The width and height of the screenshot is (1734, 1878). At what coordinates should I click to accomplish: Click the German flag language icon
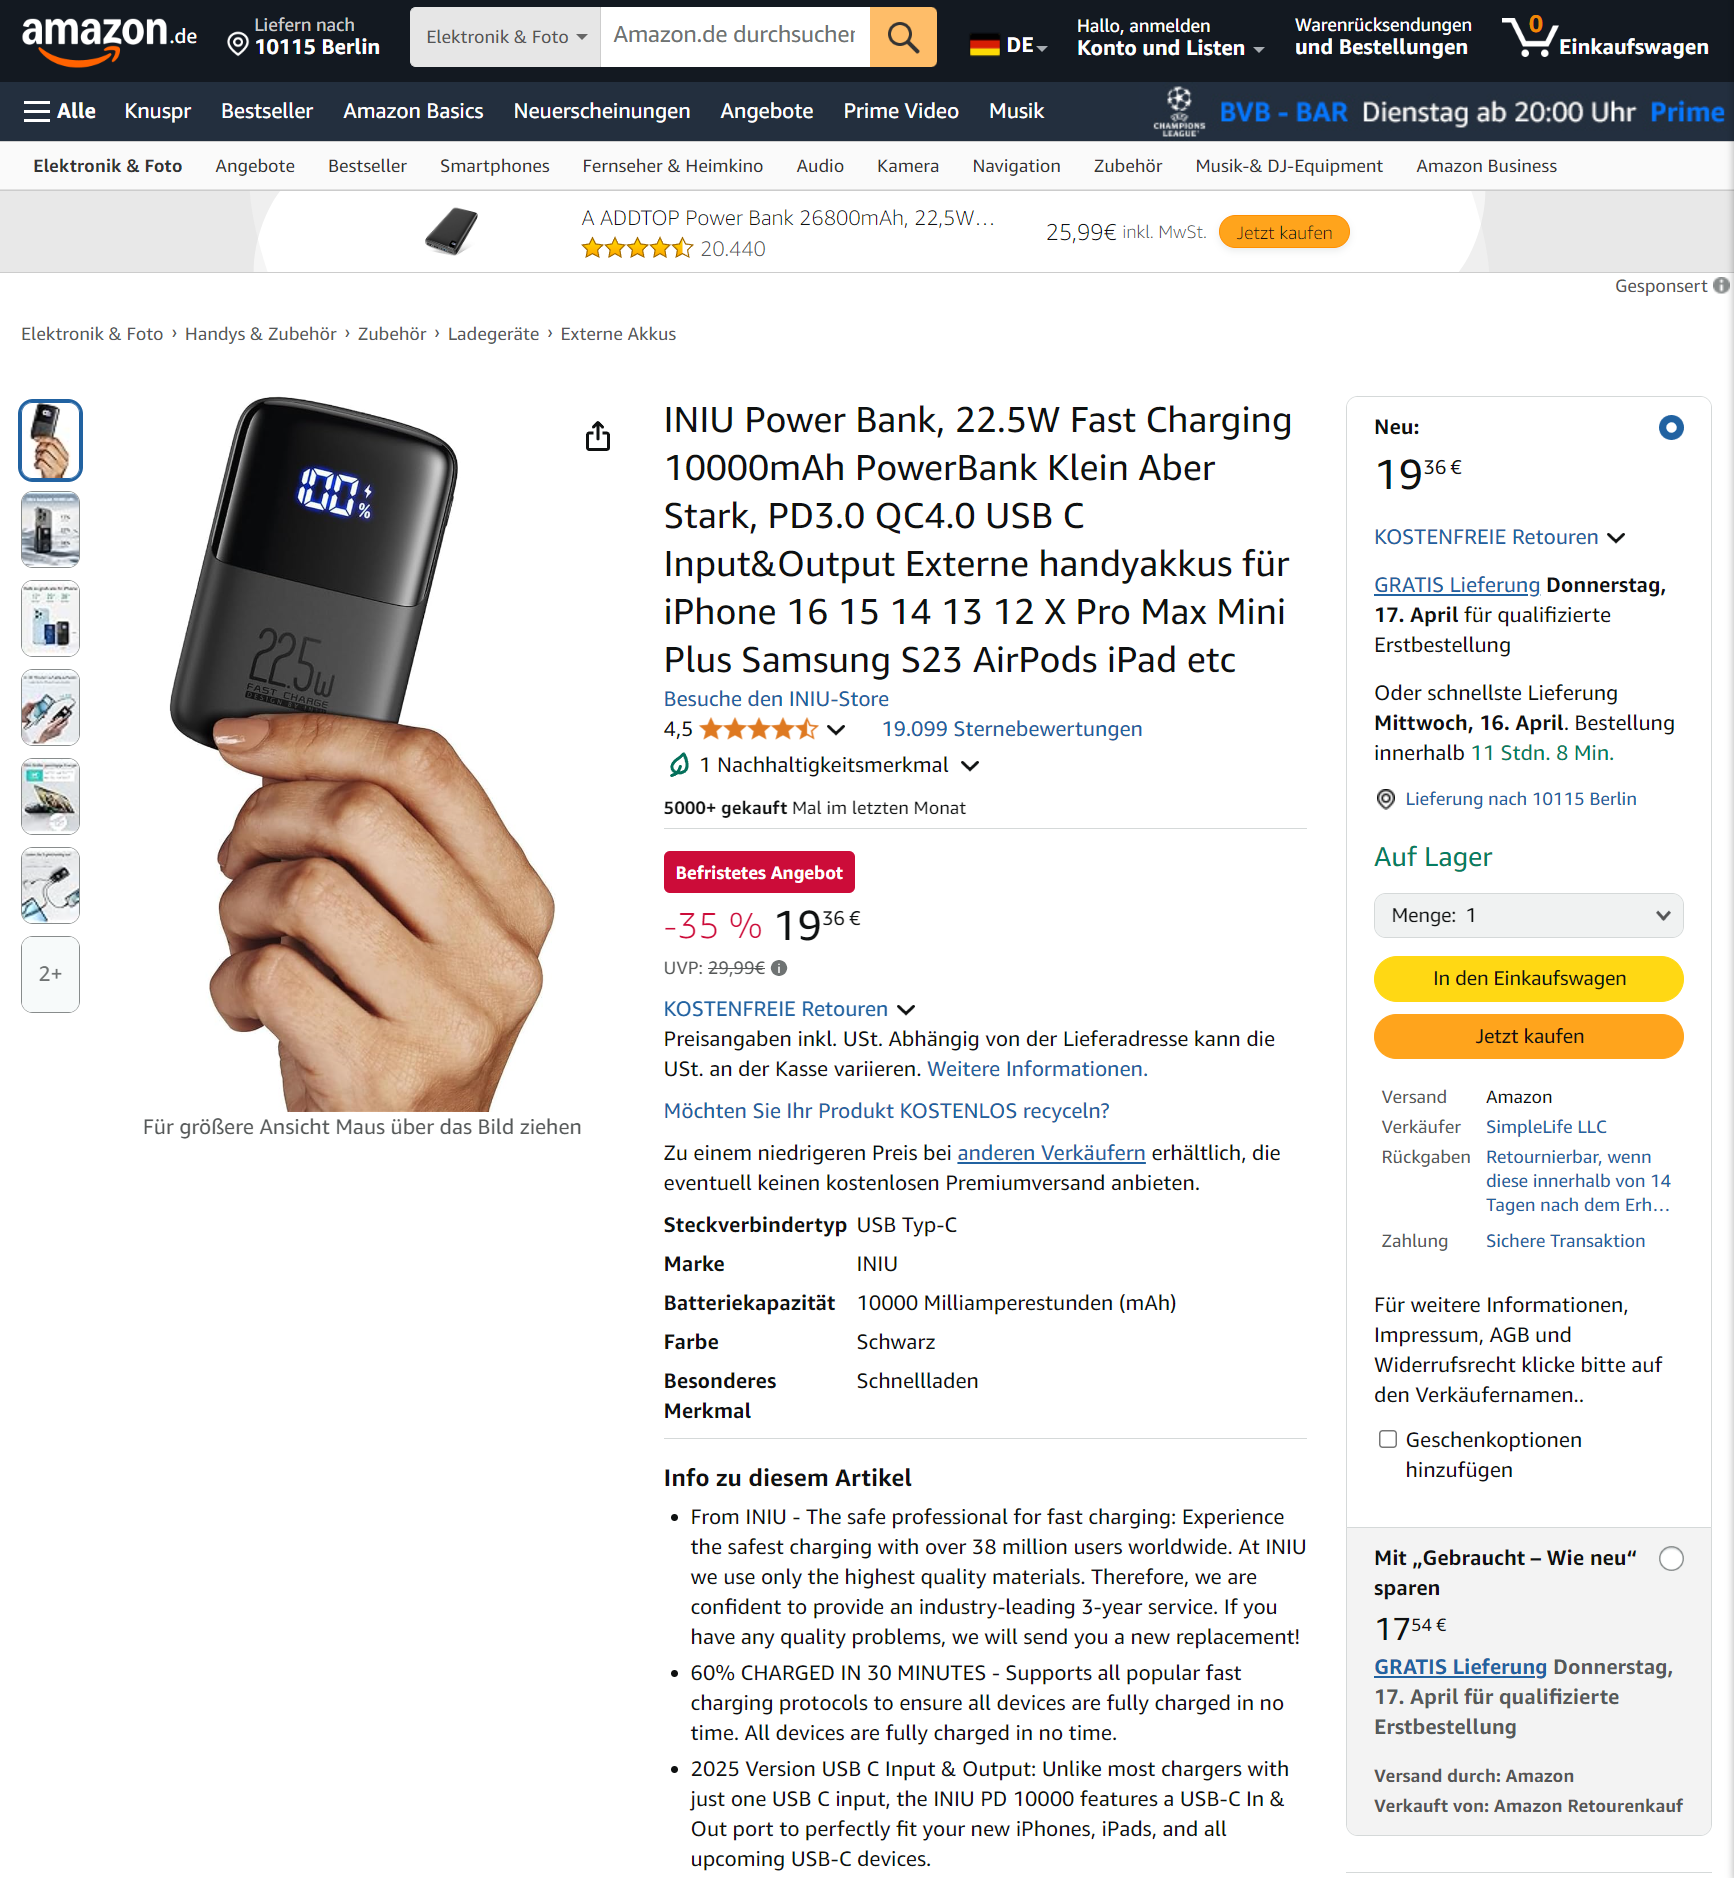(985, 45)
